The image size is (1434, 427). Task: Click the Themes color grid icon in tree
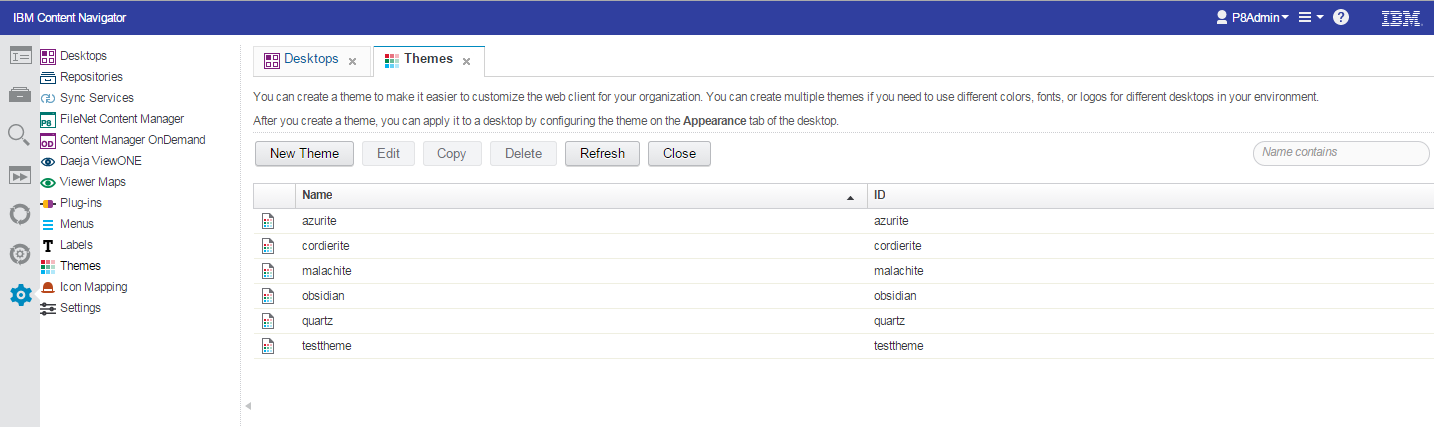pyautogui.click(x=48, y=266)
